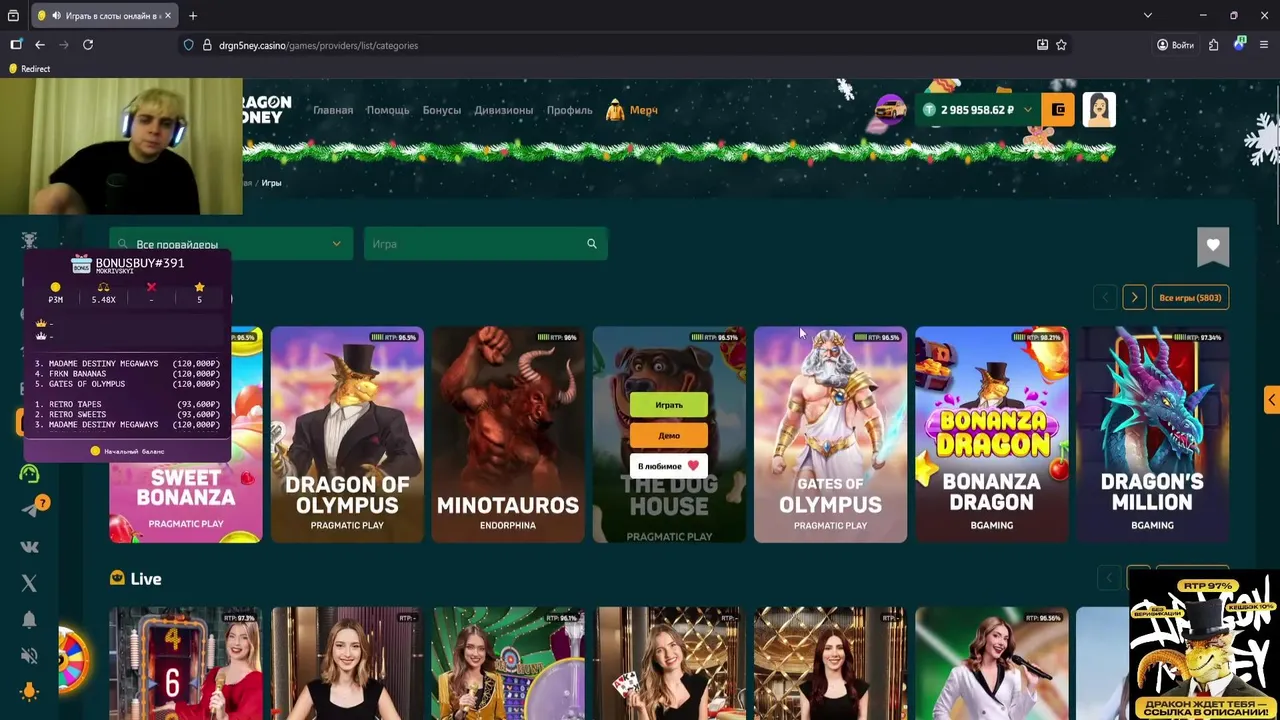Open the X social network icon
The height and width of the screenshot is (720, 1280).
(x=29, y=583)
